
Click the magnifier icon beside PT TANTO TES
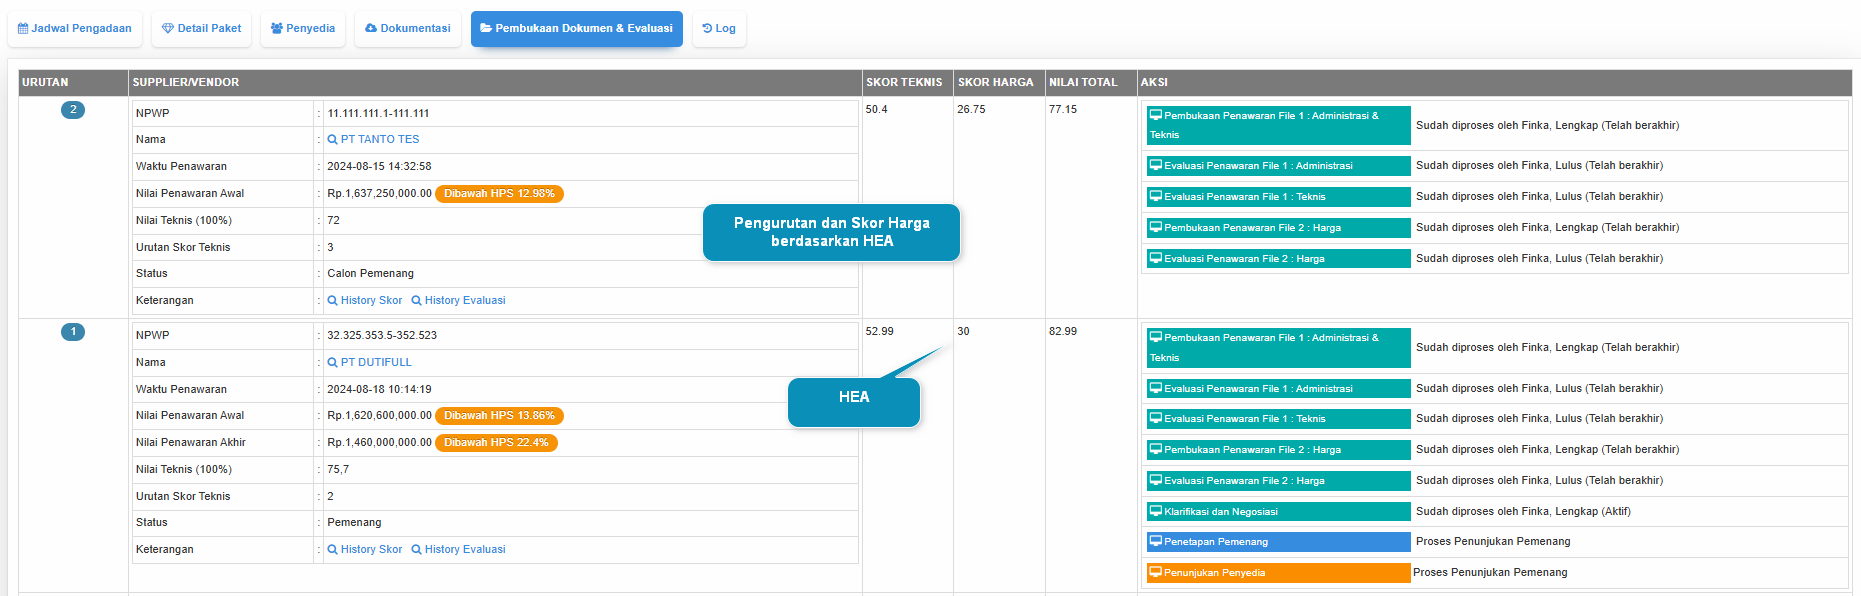pos(333,140)
